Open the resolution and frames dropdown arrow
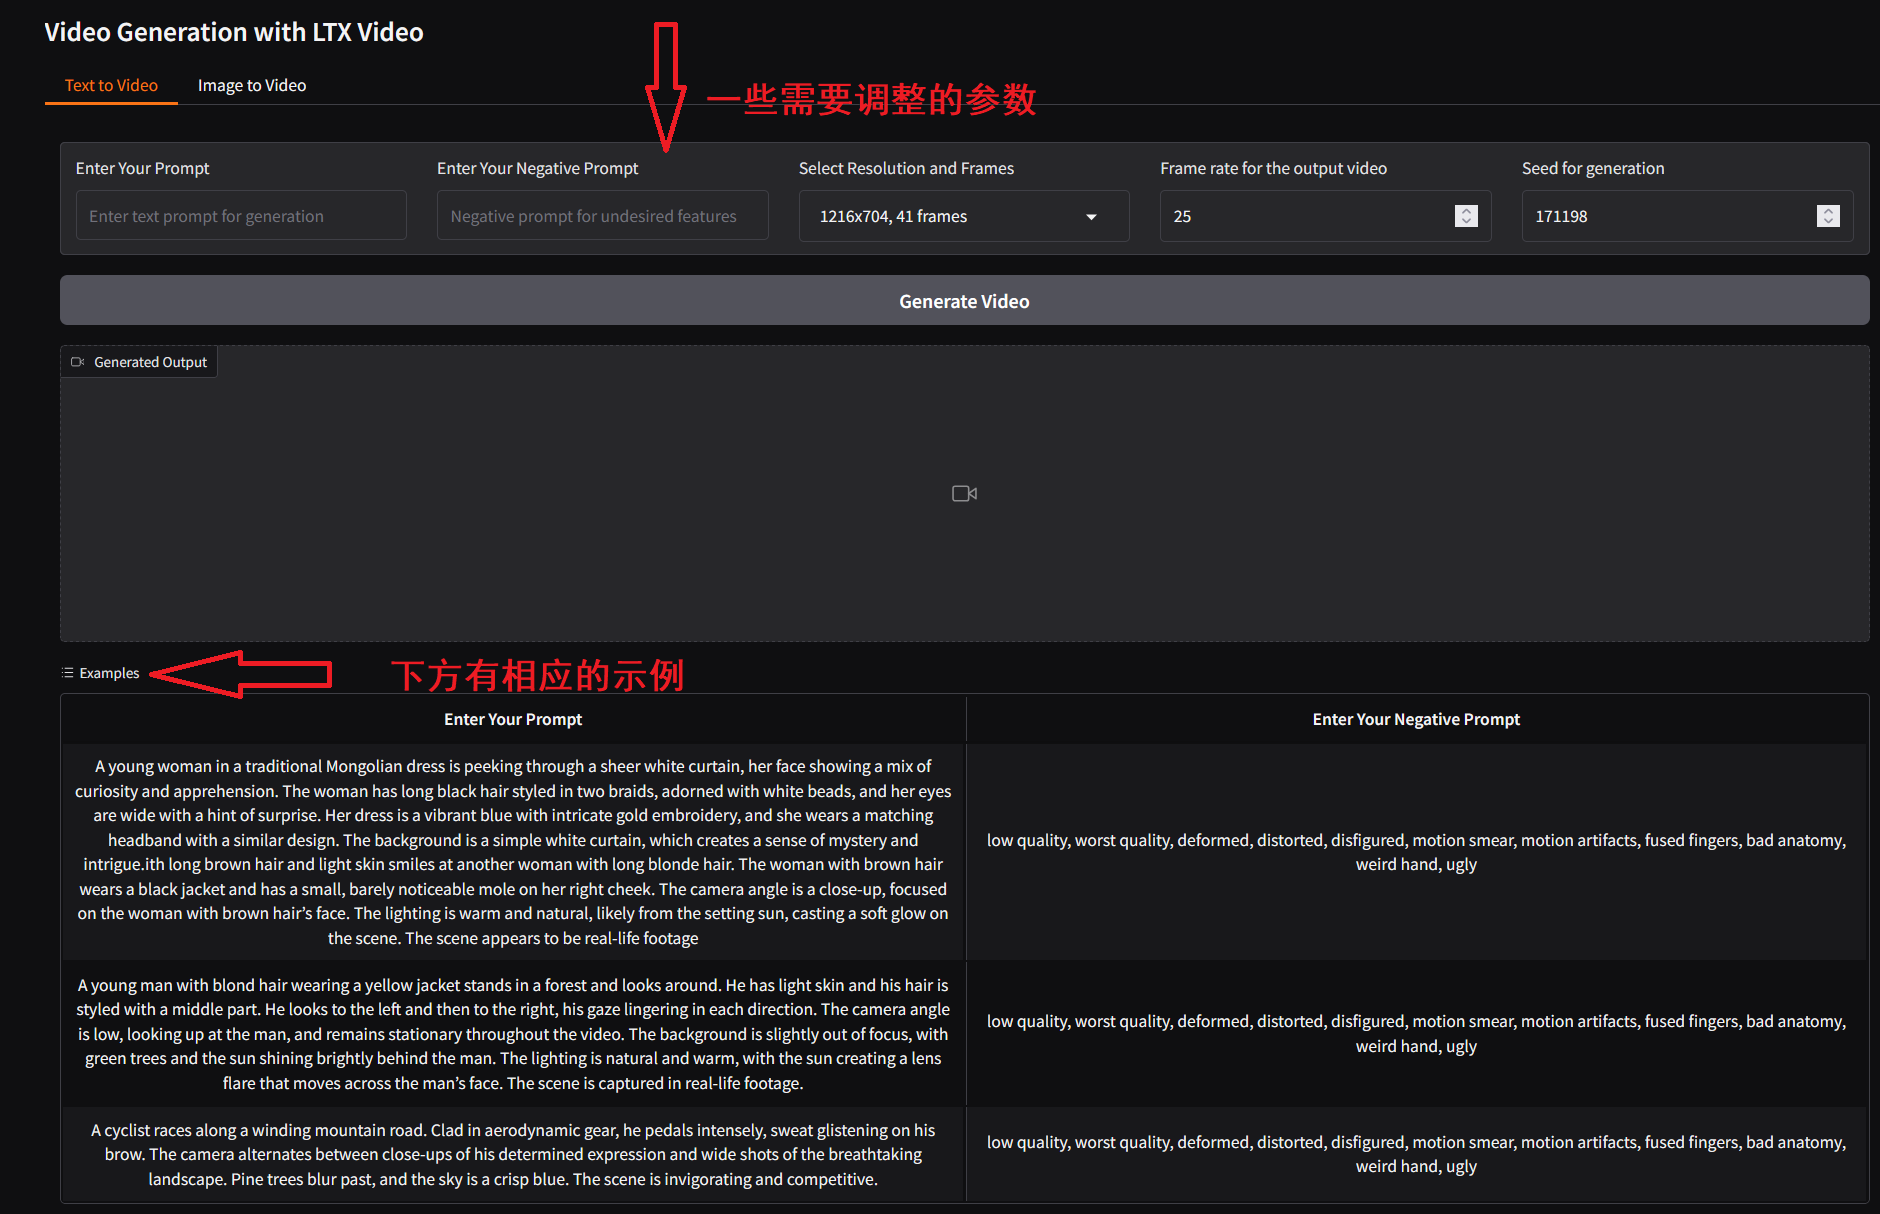Viewport: 1880px width, 1214px height. pyautogui.click(x=1091, y=217)
